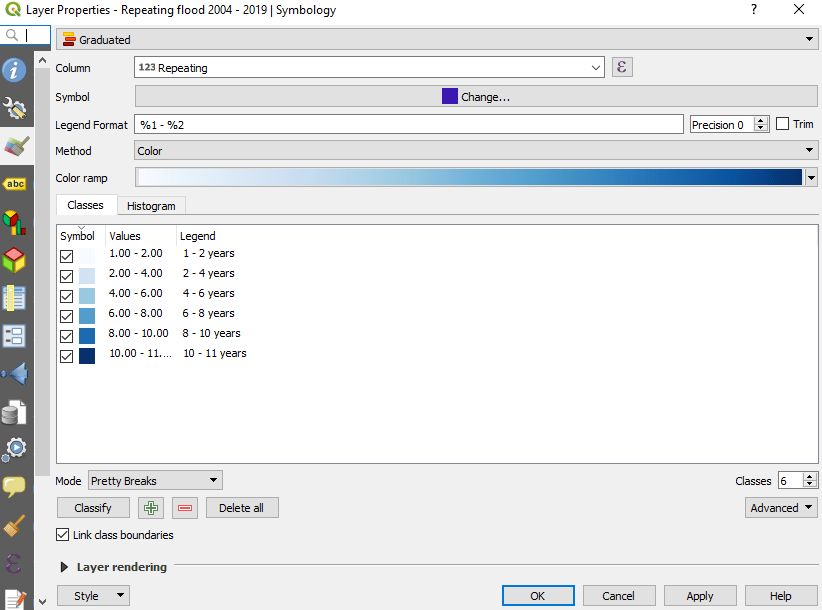Select the Labels 'abc' sidebar icon
822x610 pixels.
[x=15, y=184]
